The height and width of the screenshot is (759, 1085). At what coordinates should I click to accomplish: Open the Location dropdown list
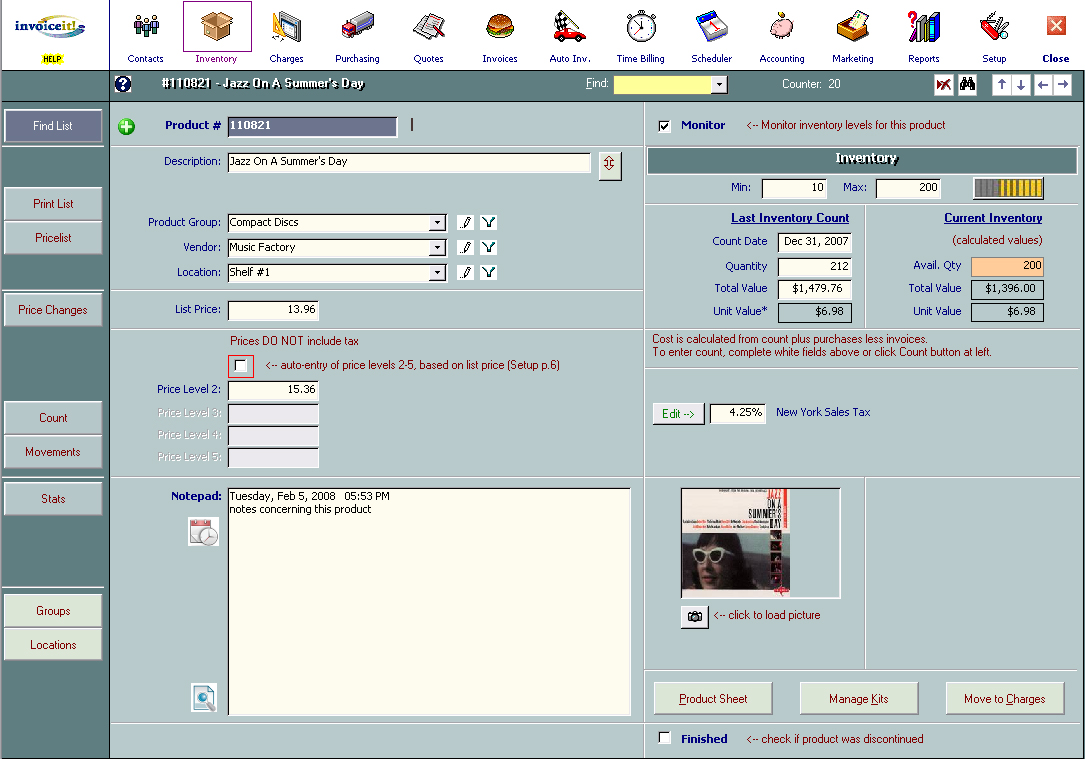pos(437,273)
